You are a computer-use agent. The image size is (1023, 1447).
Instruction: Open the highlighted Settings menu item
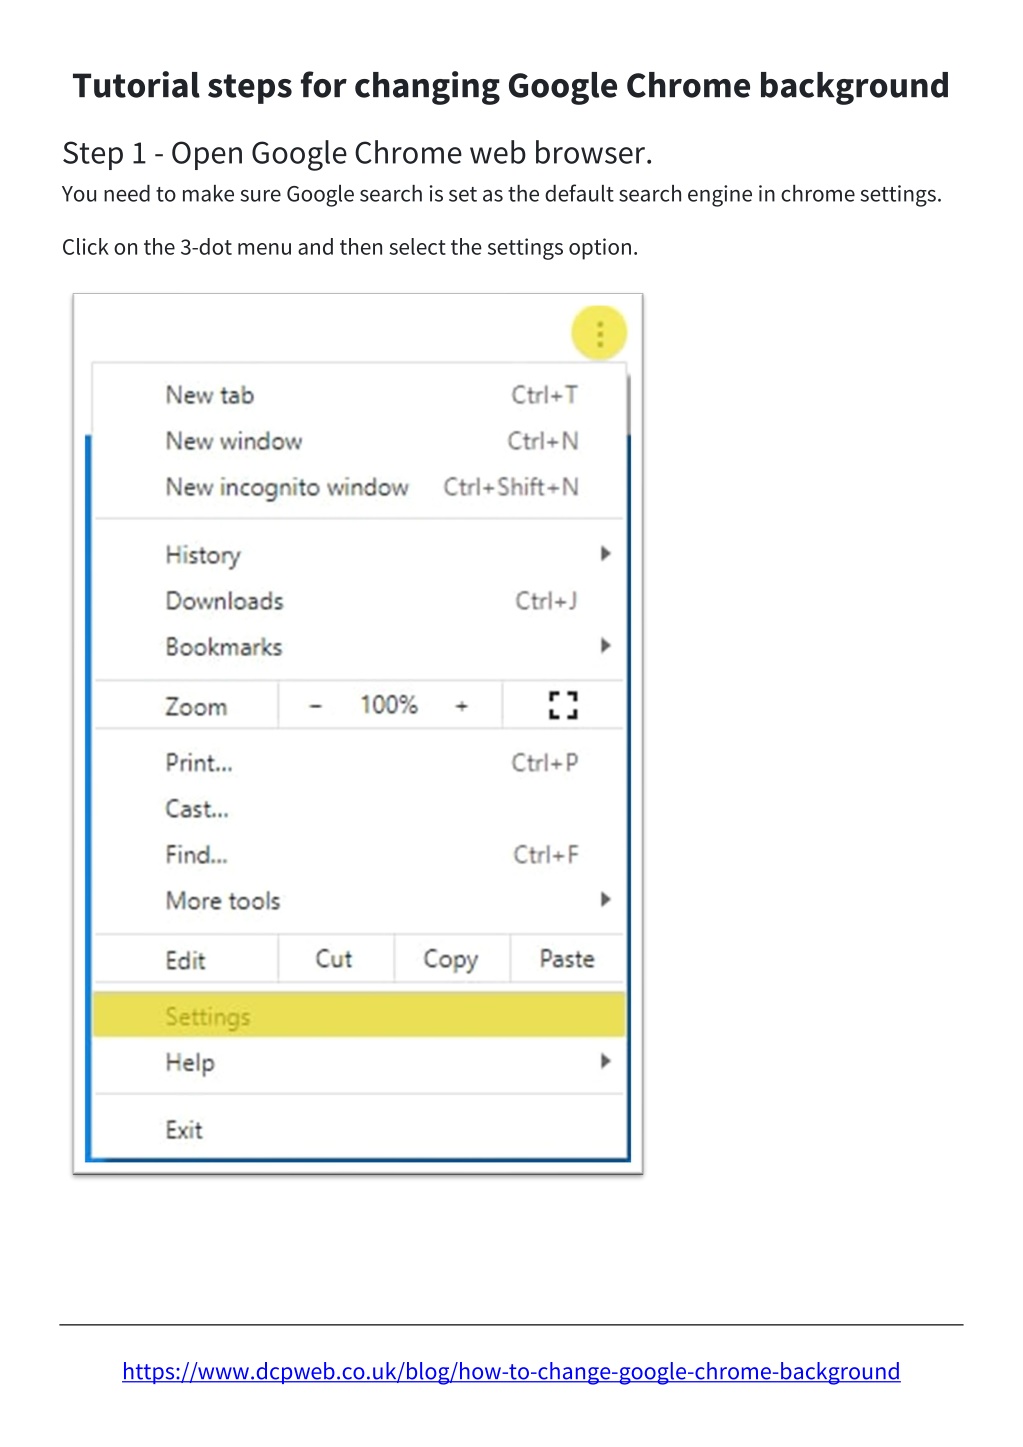[359, 1016]
